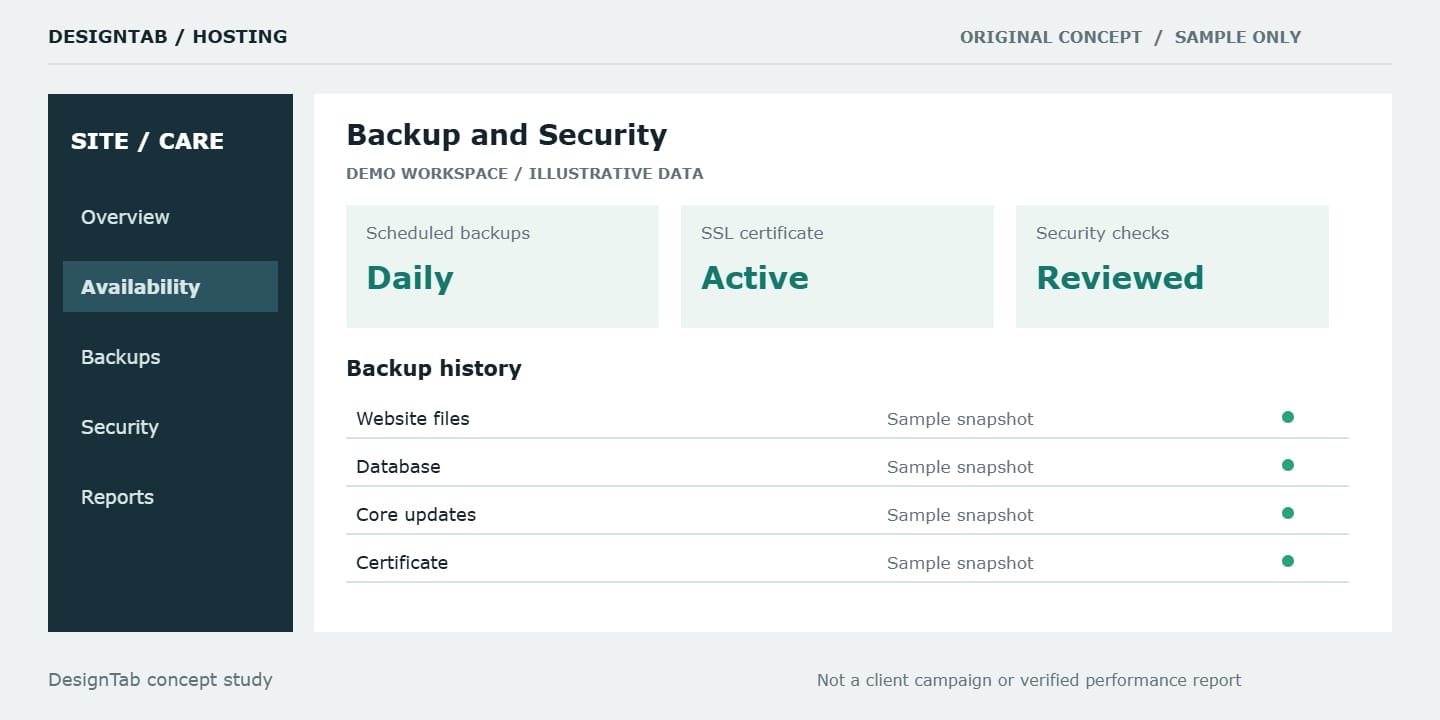Viewport: 1440px width, 720px height.
Task: Click the green status dot for Website files
Action: coord(1288,417)
